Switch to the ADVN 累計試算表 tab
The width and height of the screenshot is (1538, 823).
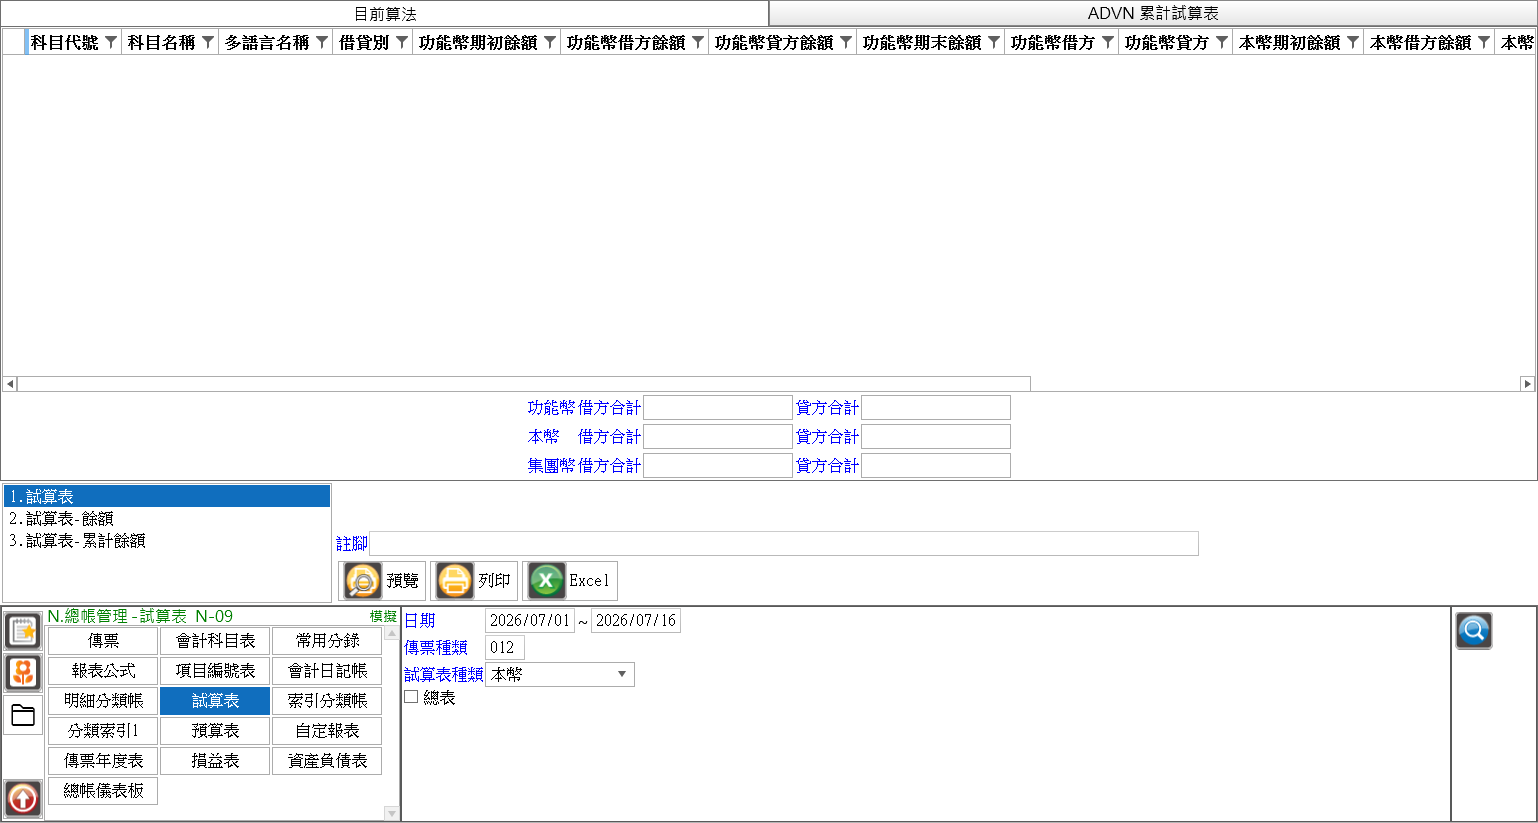point(1153,14)
